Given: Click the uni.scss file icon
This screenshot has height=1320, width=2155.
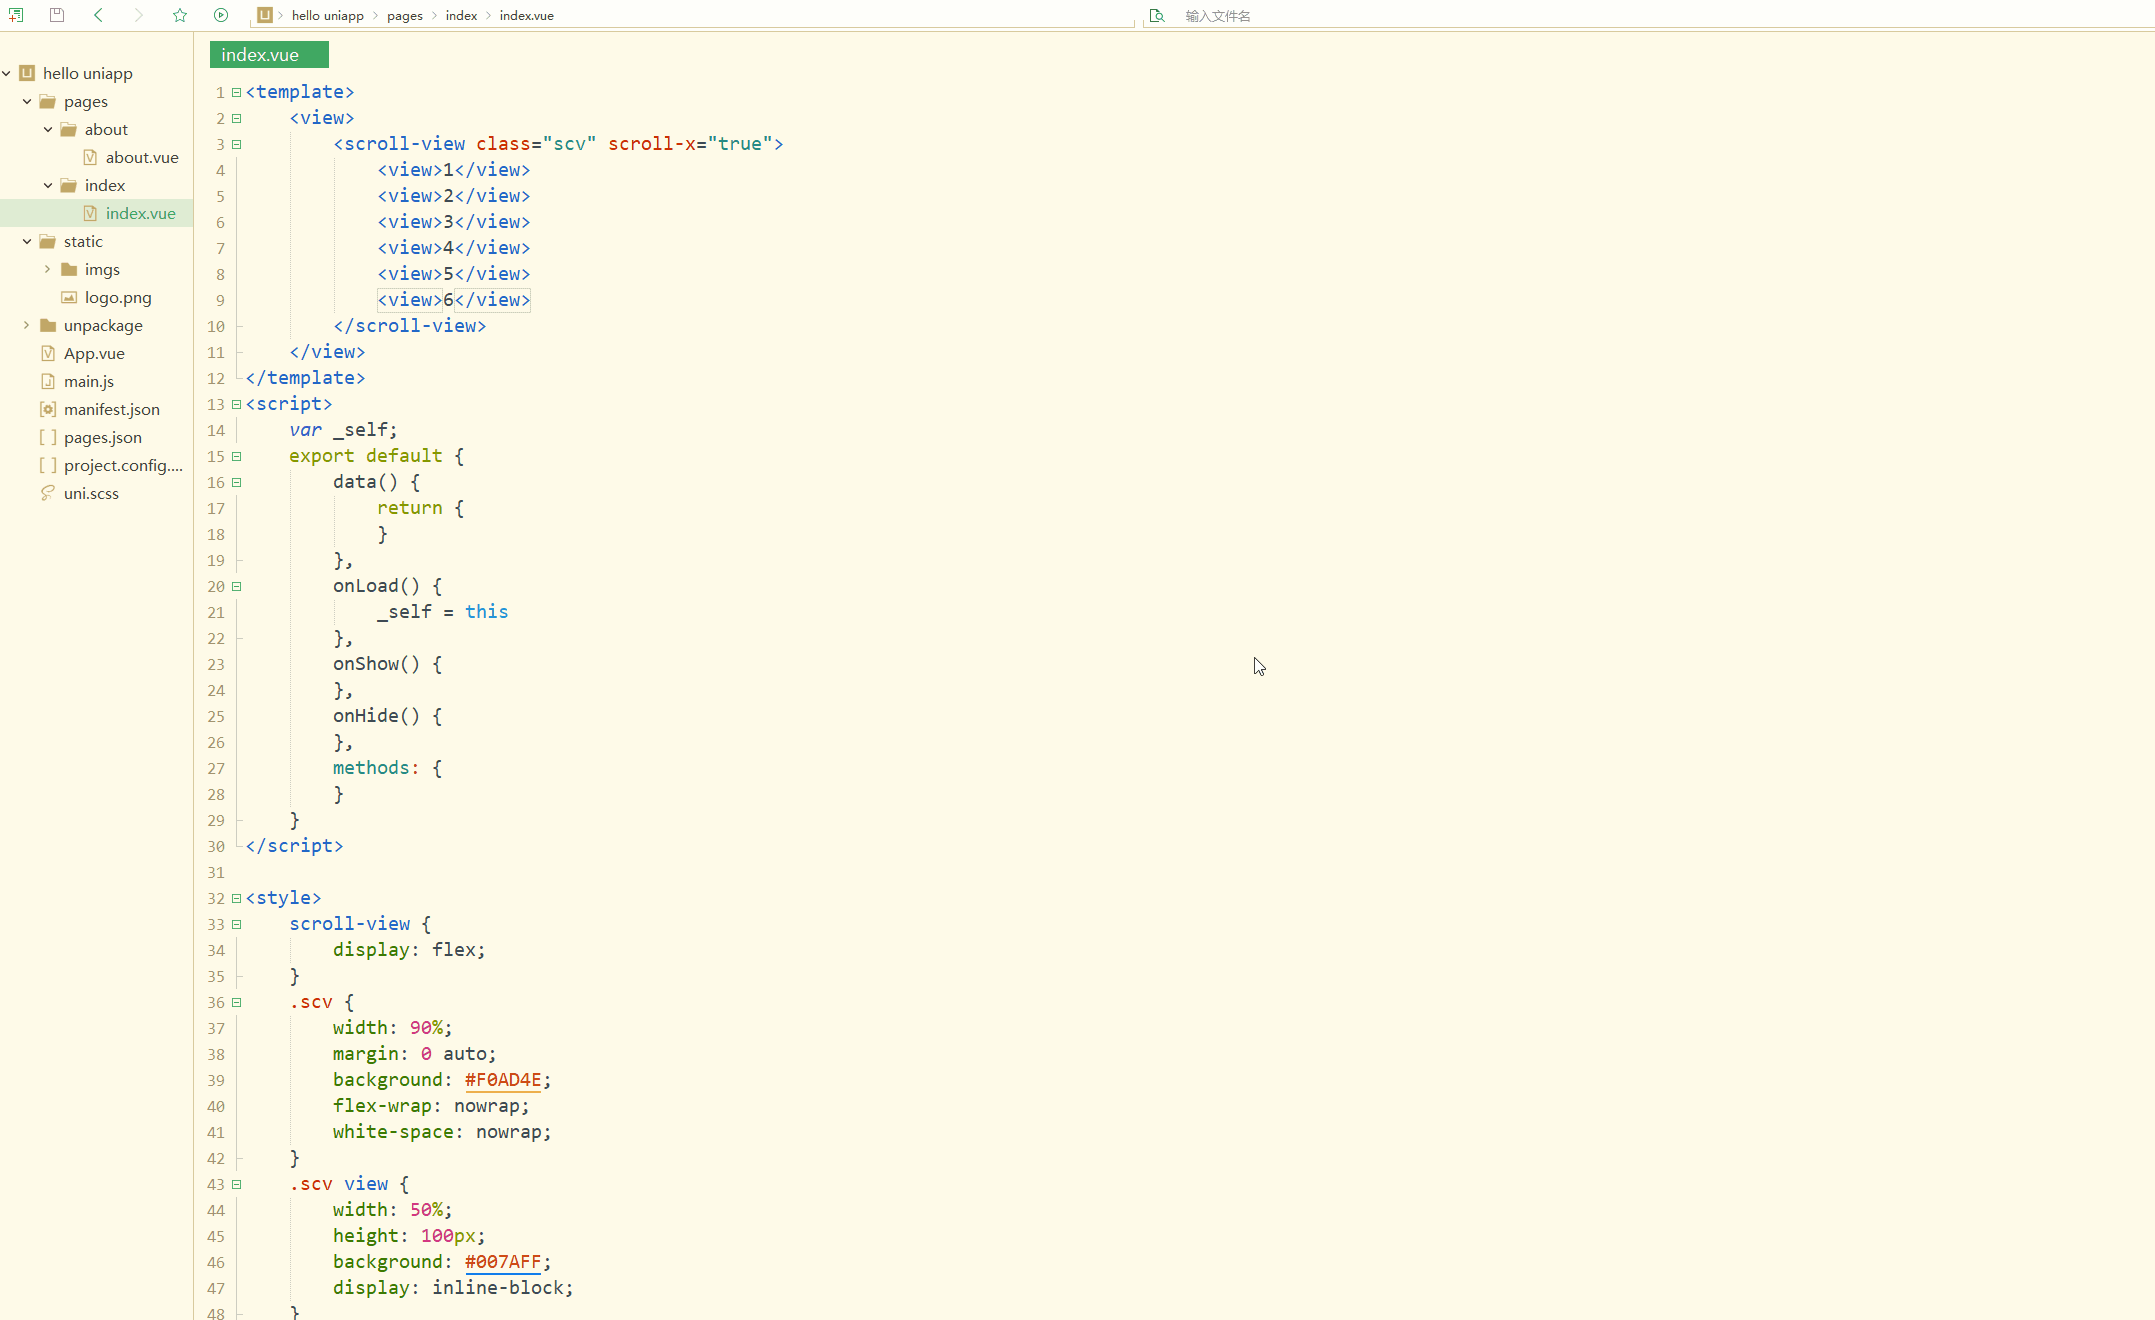Looking at the screenshot, I should click(x=46, y=493).
